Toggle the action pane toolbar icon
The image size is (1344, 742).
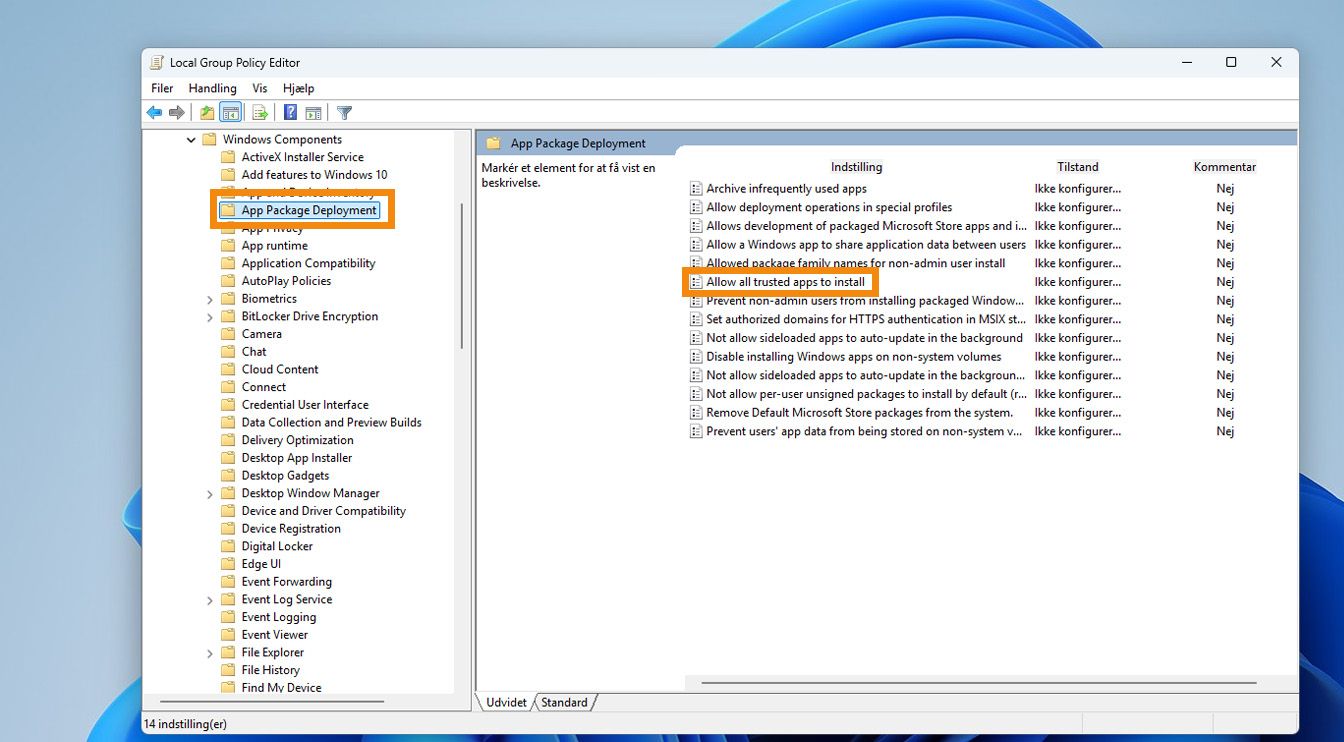point(313,113)
